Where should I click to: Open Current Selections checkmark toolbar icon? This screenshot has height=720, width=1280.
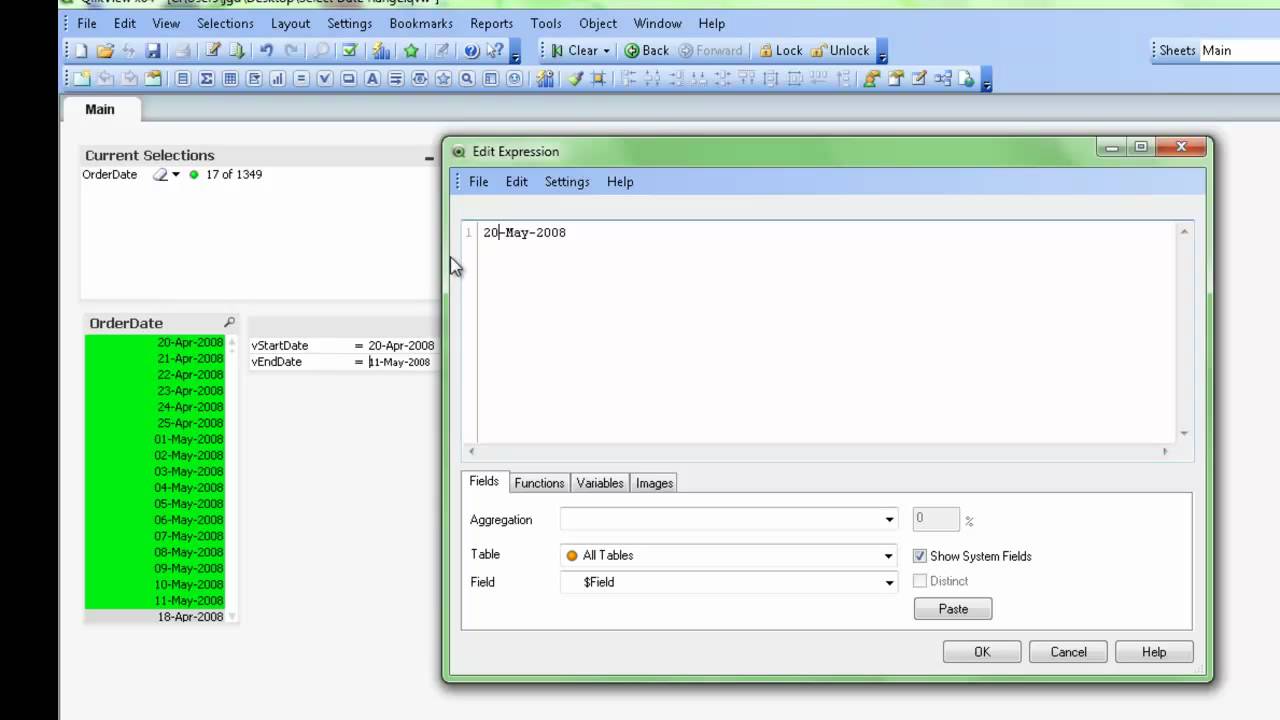click(x=349, y=50)
